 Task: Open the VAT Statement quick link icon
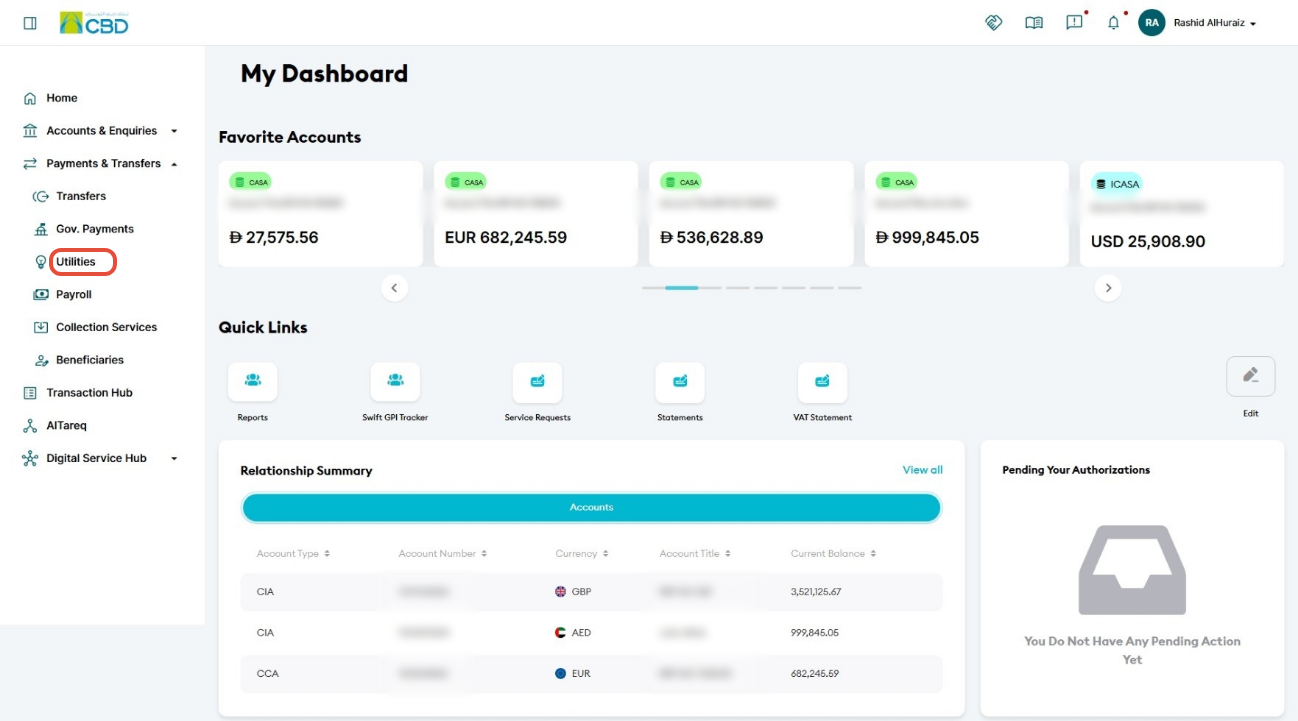point(822,381)
